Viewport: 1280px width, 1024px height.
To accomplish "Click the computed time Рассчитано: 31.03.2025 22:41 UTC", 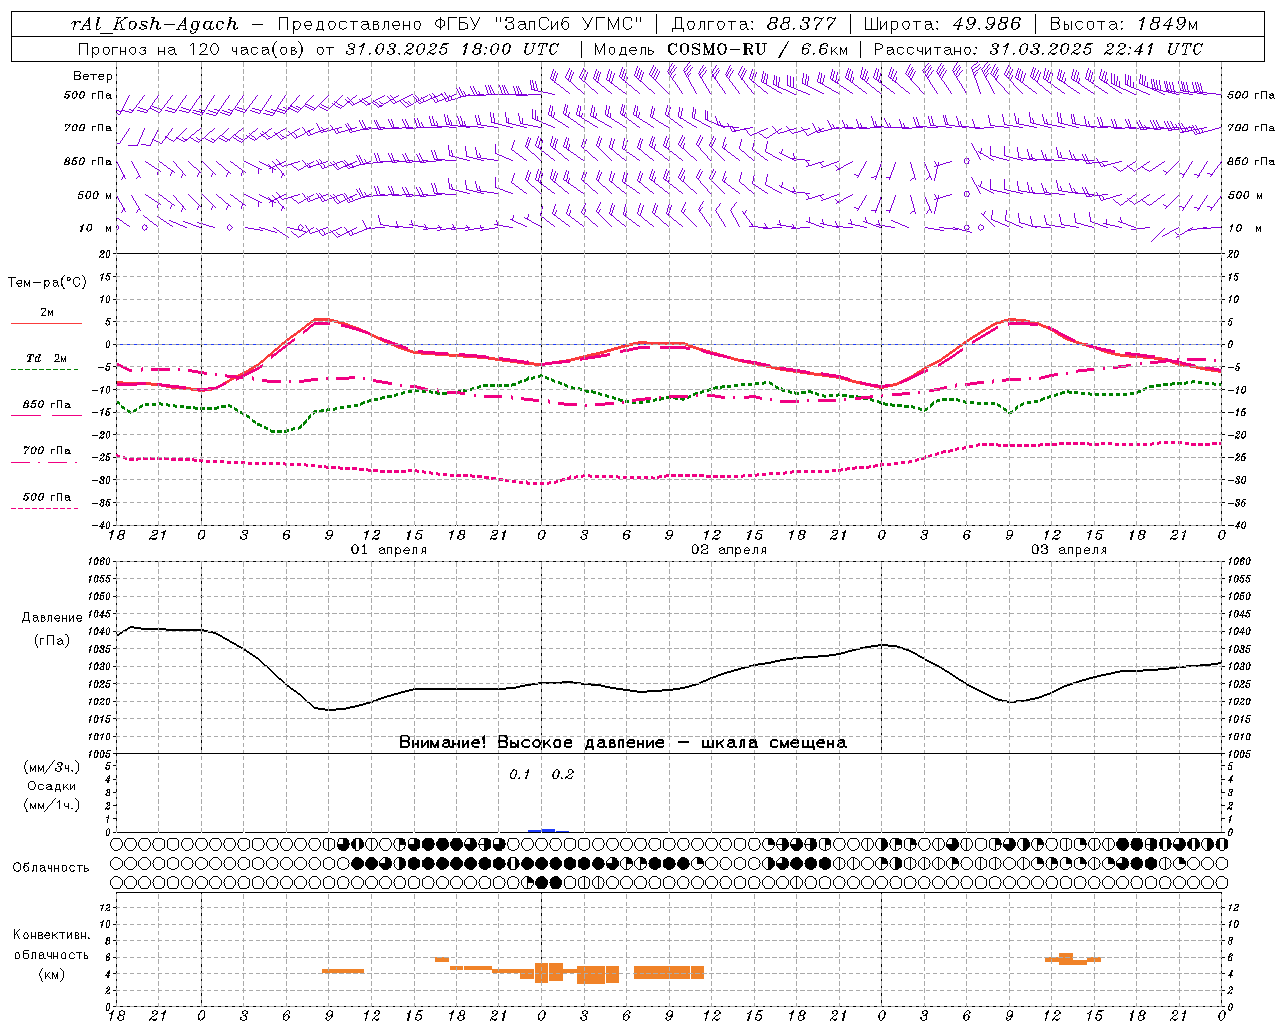I will (1038, 49).
